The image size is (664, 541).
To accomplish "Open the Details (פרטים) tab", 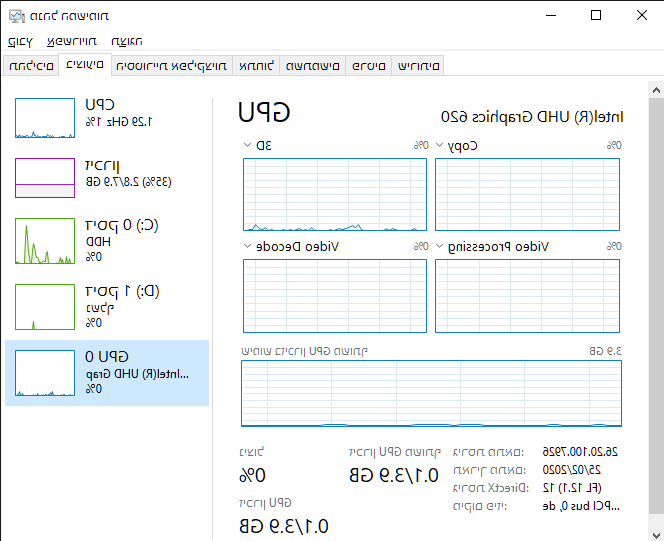I will [368, 66].
